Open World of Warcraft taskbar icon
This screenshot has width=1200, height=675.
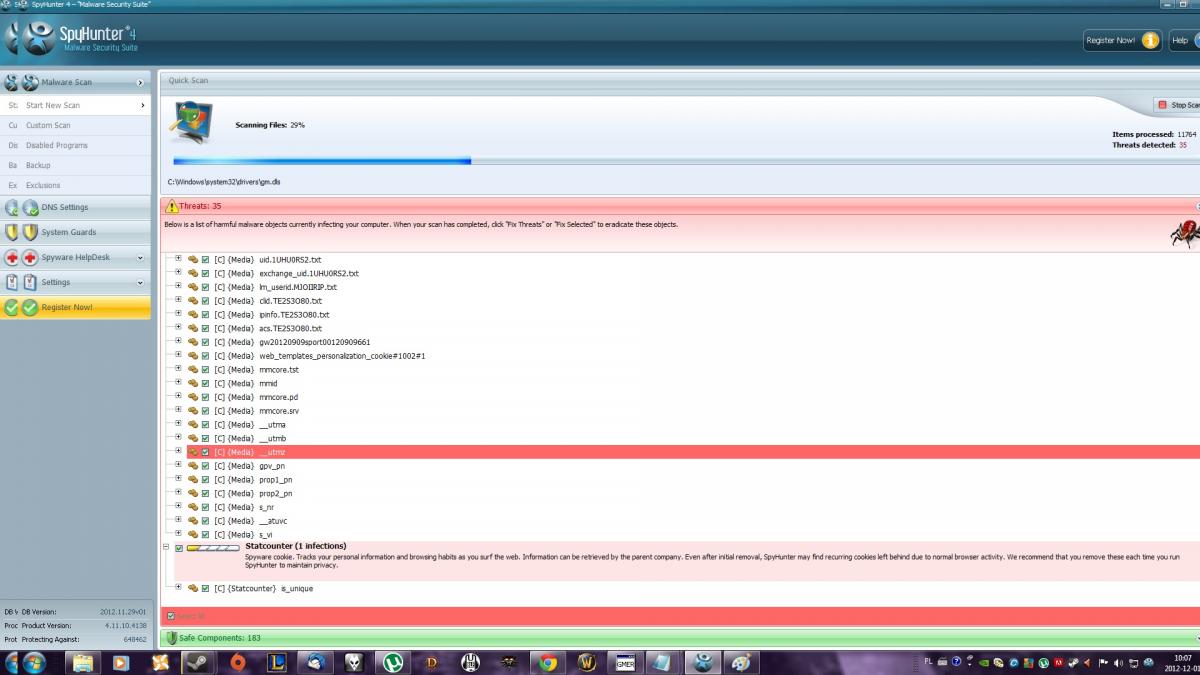[586, 661]
